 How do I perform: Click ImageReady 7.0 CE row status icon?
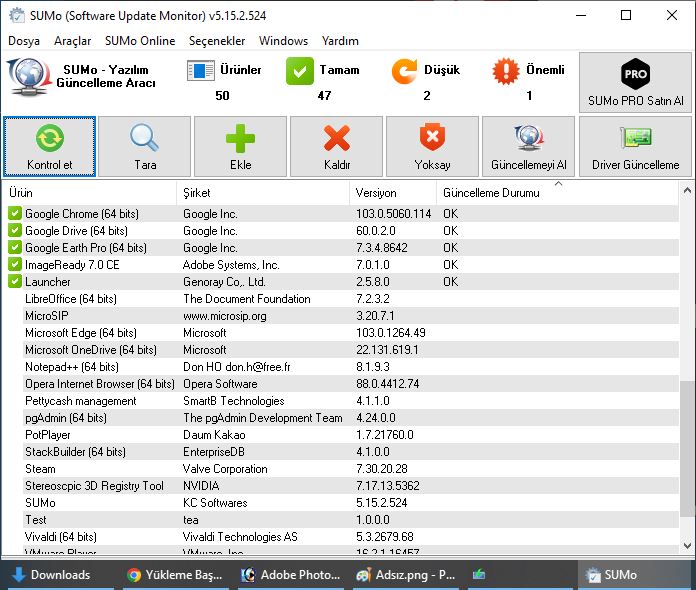pos(15,265)
